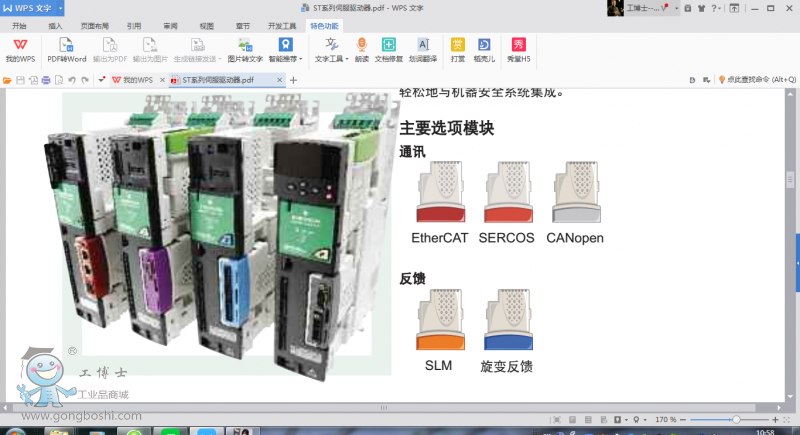Expand the 智能推荐 dropdown
The width and height of the screenshot is (800, 435).
(285, 59)
